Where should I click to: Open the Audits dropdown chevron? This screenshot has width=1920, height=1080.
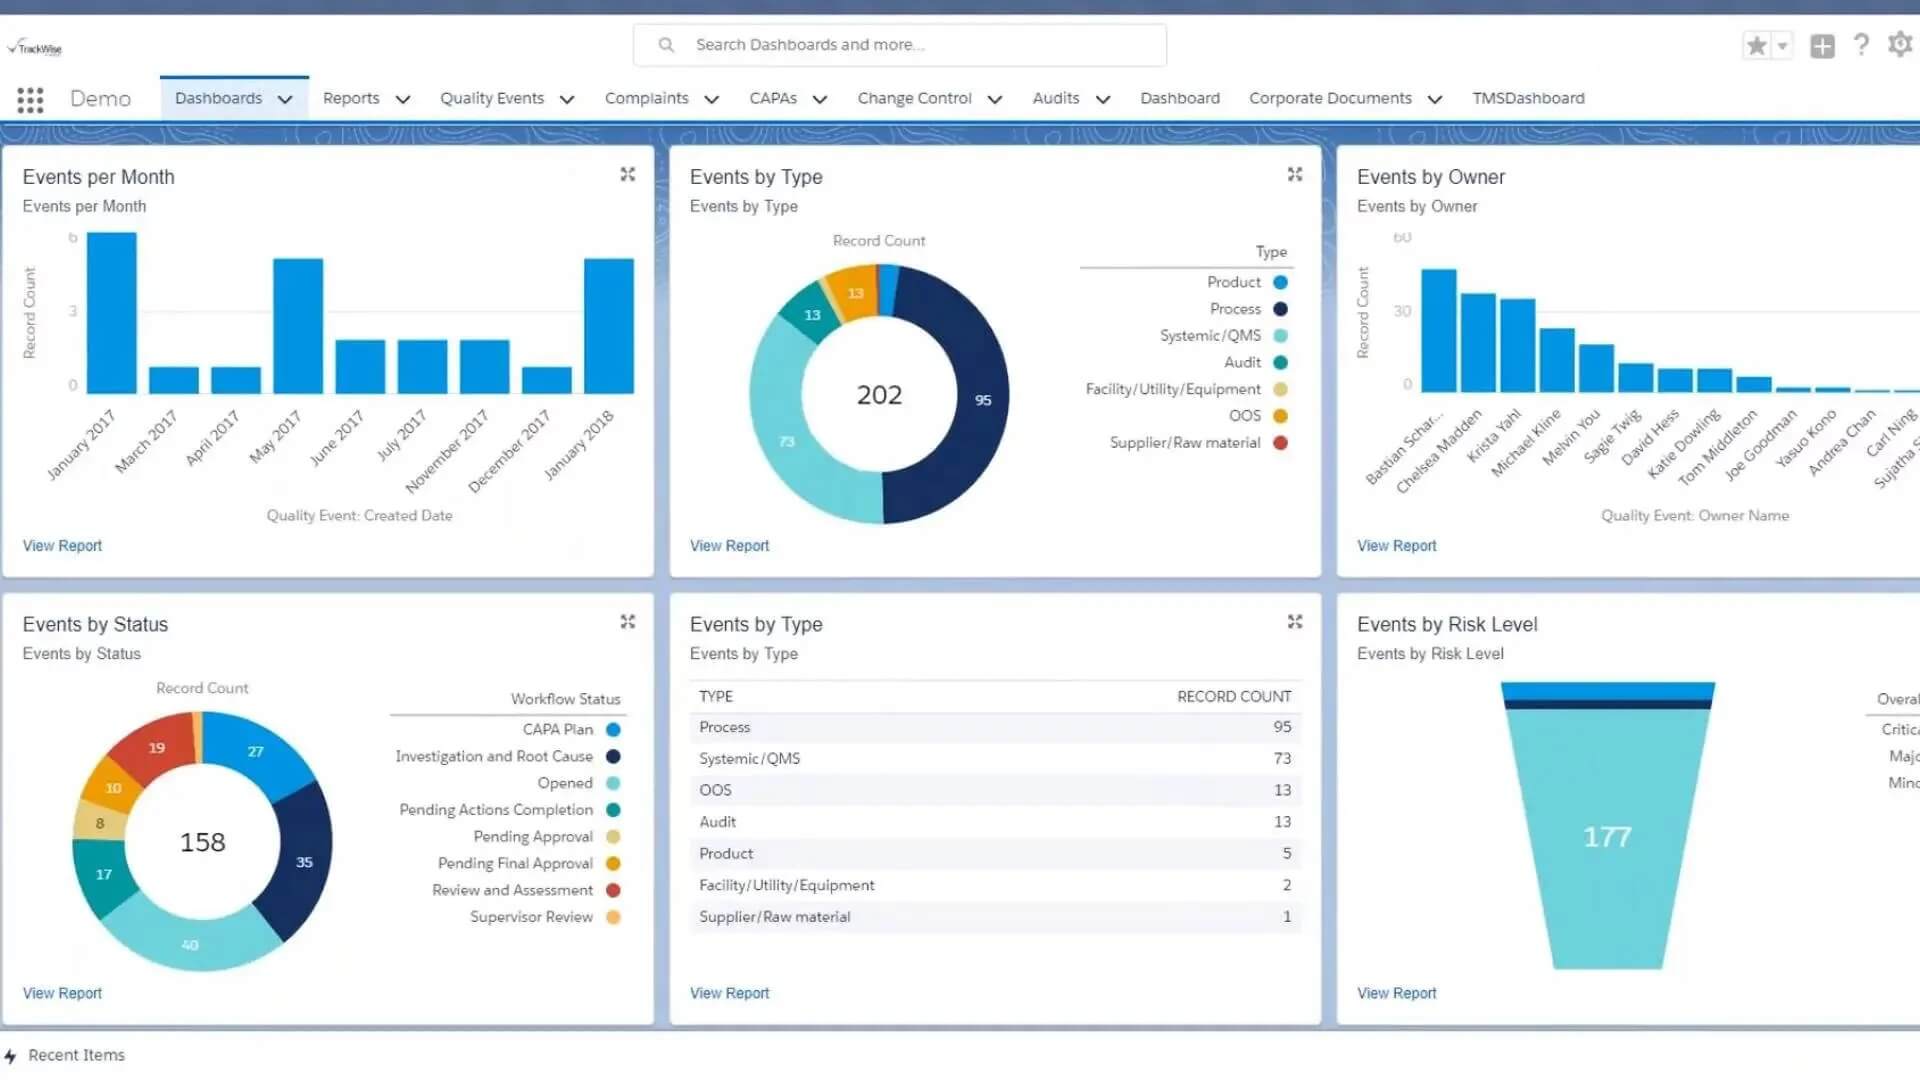(x=1103, y=99)
